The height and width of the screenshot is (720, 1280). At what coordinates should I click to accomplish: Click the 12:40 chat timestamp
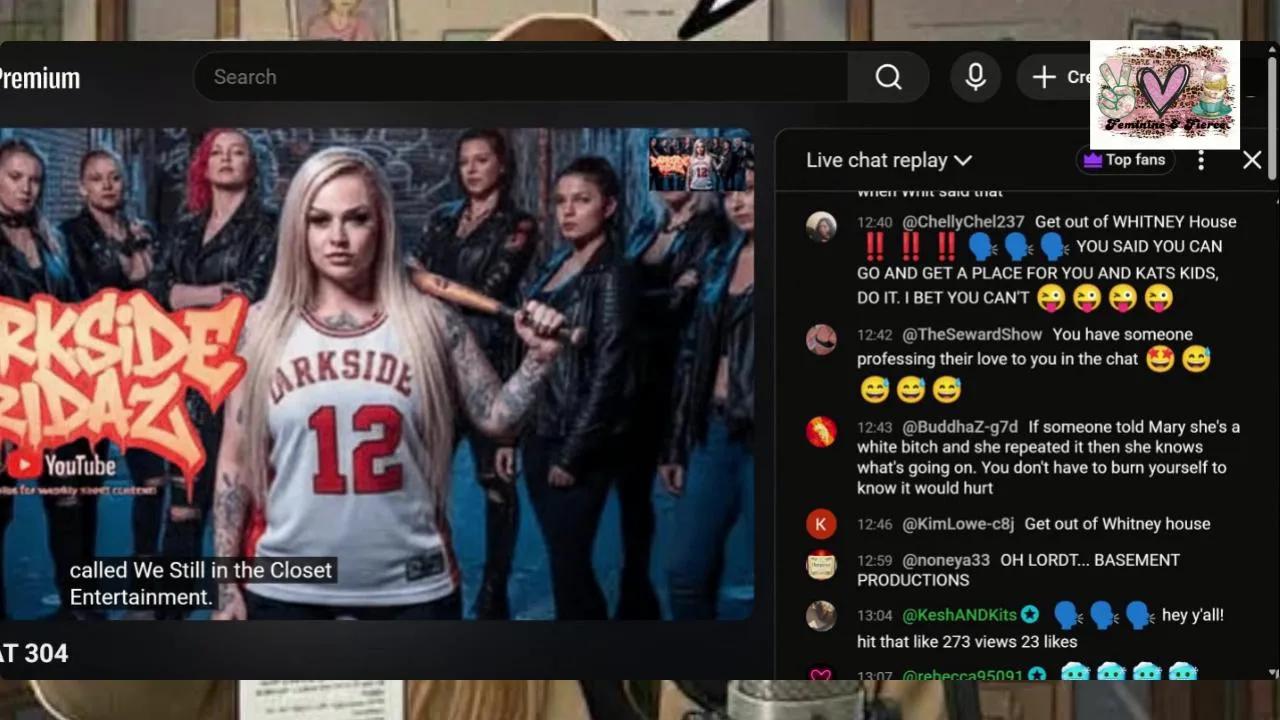tap(874, 222)
